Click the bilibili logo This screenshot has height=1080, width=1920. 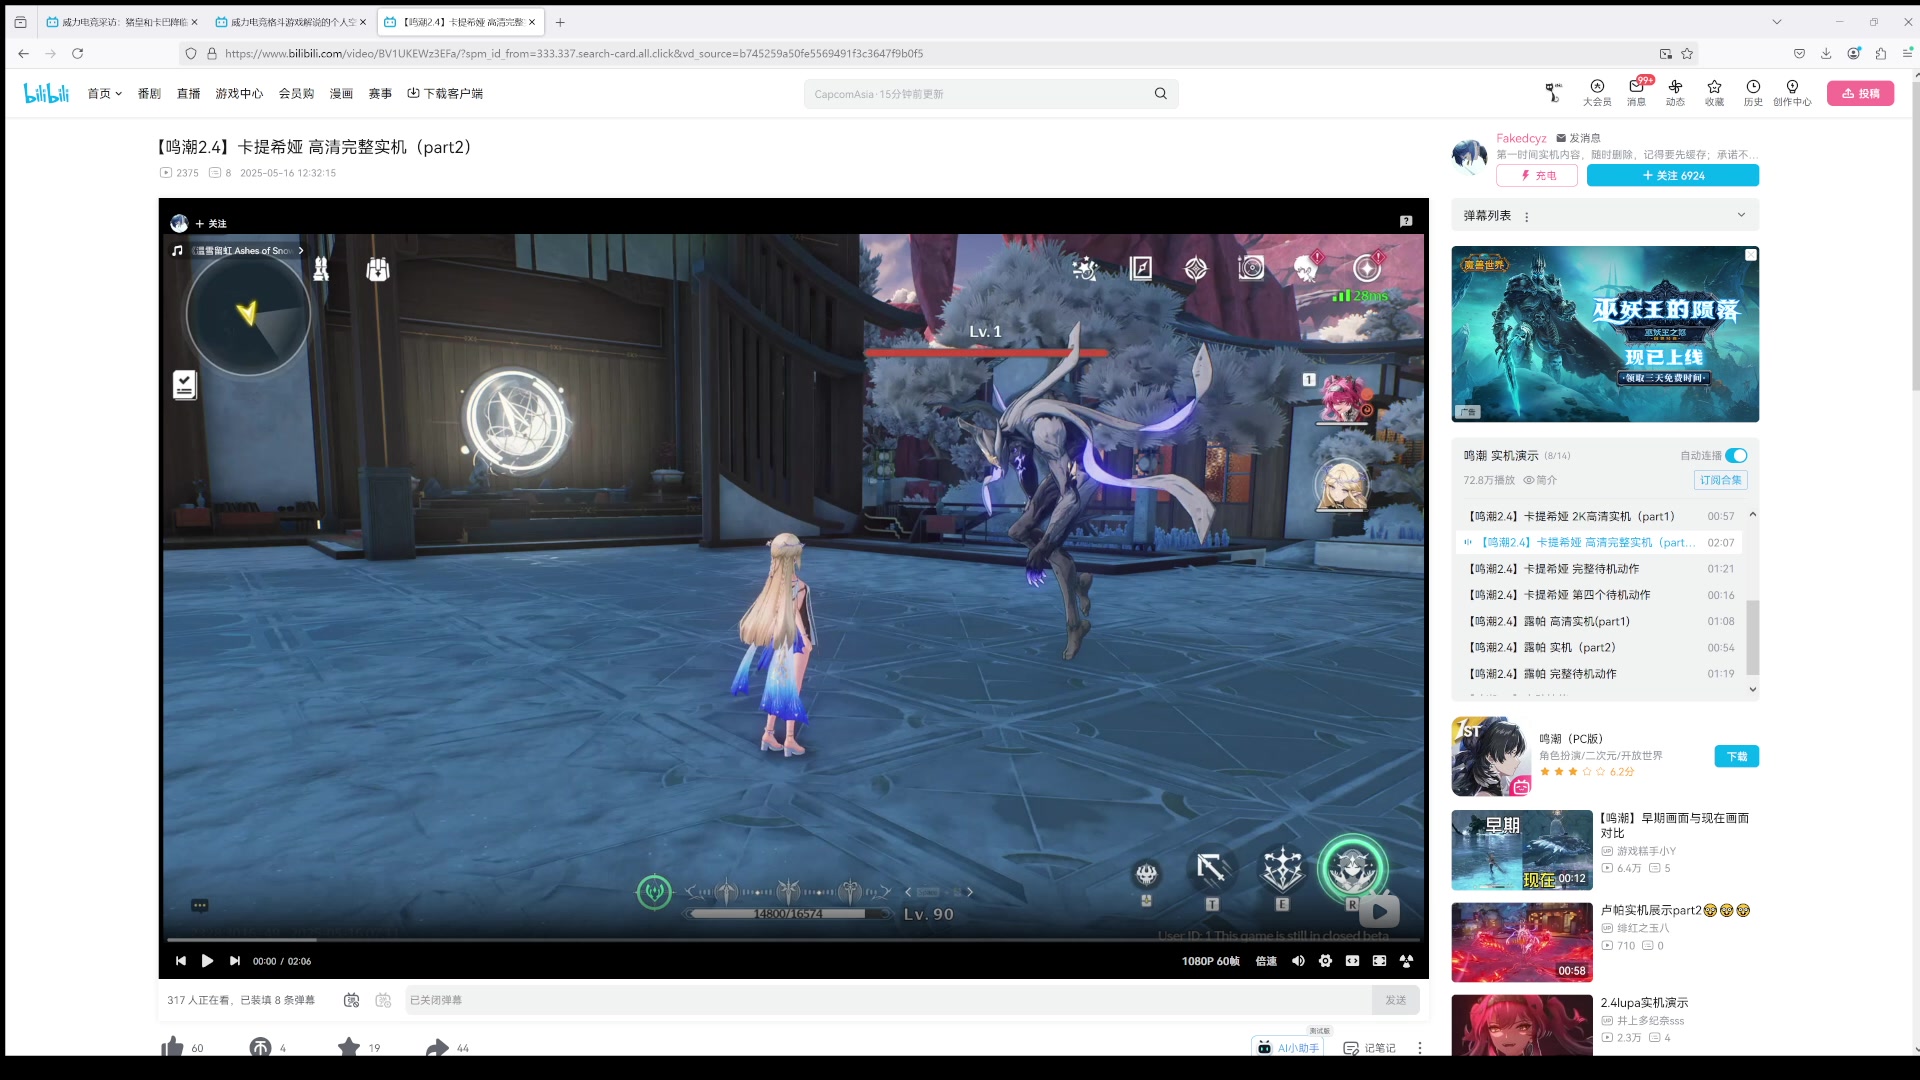point(46,93)
